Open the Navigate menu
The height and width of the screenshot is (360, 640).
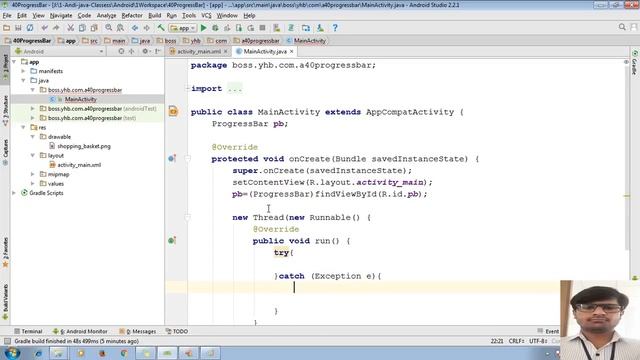(61, 16)
